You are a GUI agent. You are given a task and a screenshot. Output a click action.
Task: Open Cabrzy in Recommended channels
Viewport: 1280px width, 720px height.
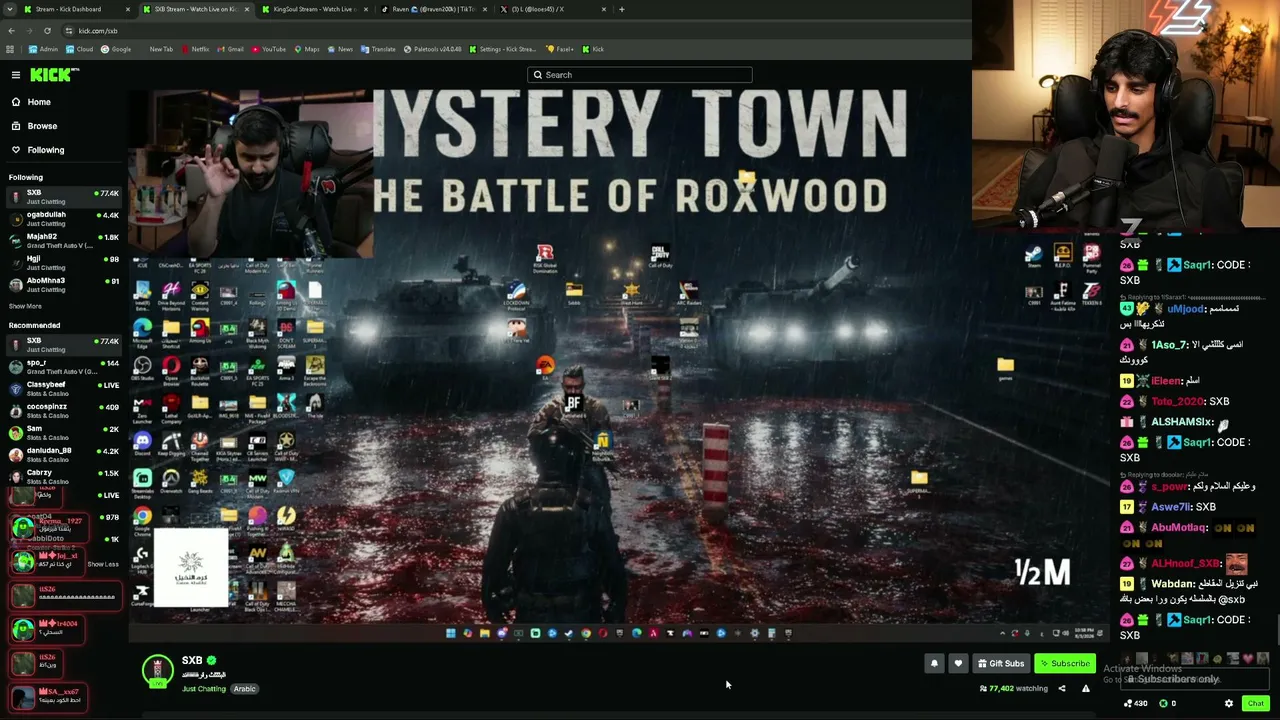(x=64, y=477)
